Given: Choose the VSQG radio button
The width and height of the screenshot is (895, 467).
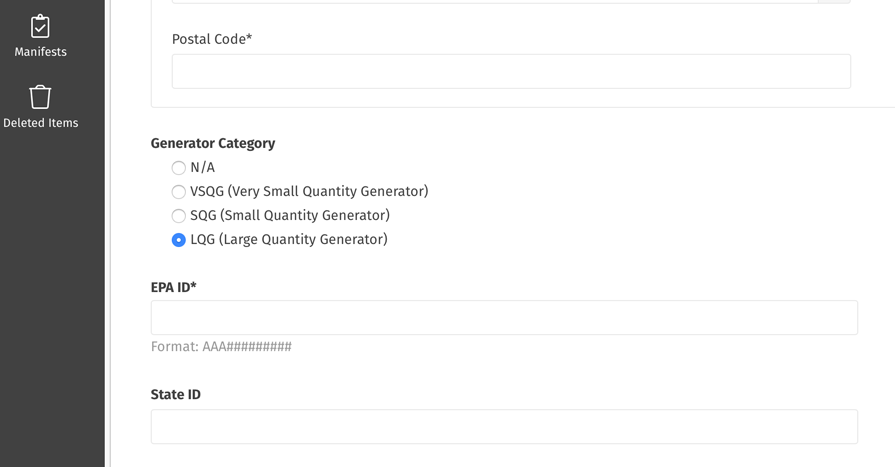Looking at the screenshot, I should coord(179,192).
